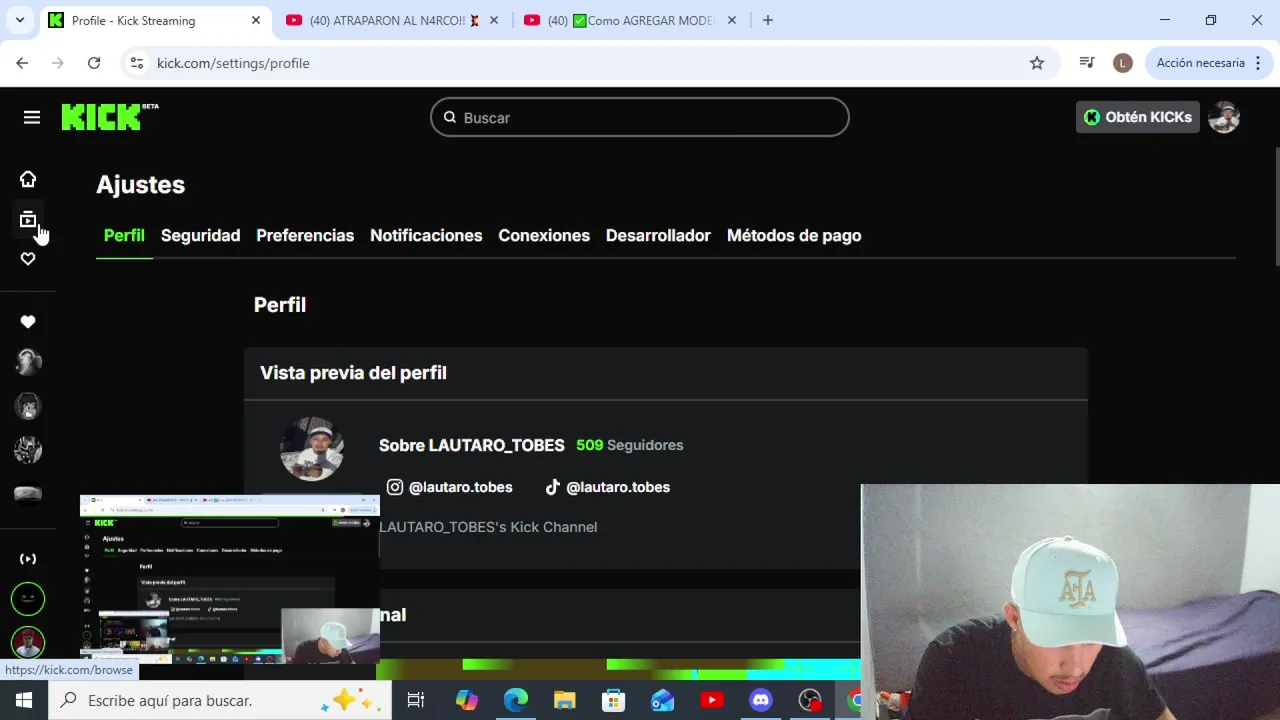This screenshot has width=1280, height=720.
Task: Open the user avatar menu top right
Action: pos(1224,117)
